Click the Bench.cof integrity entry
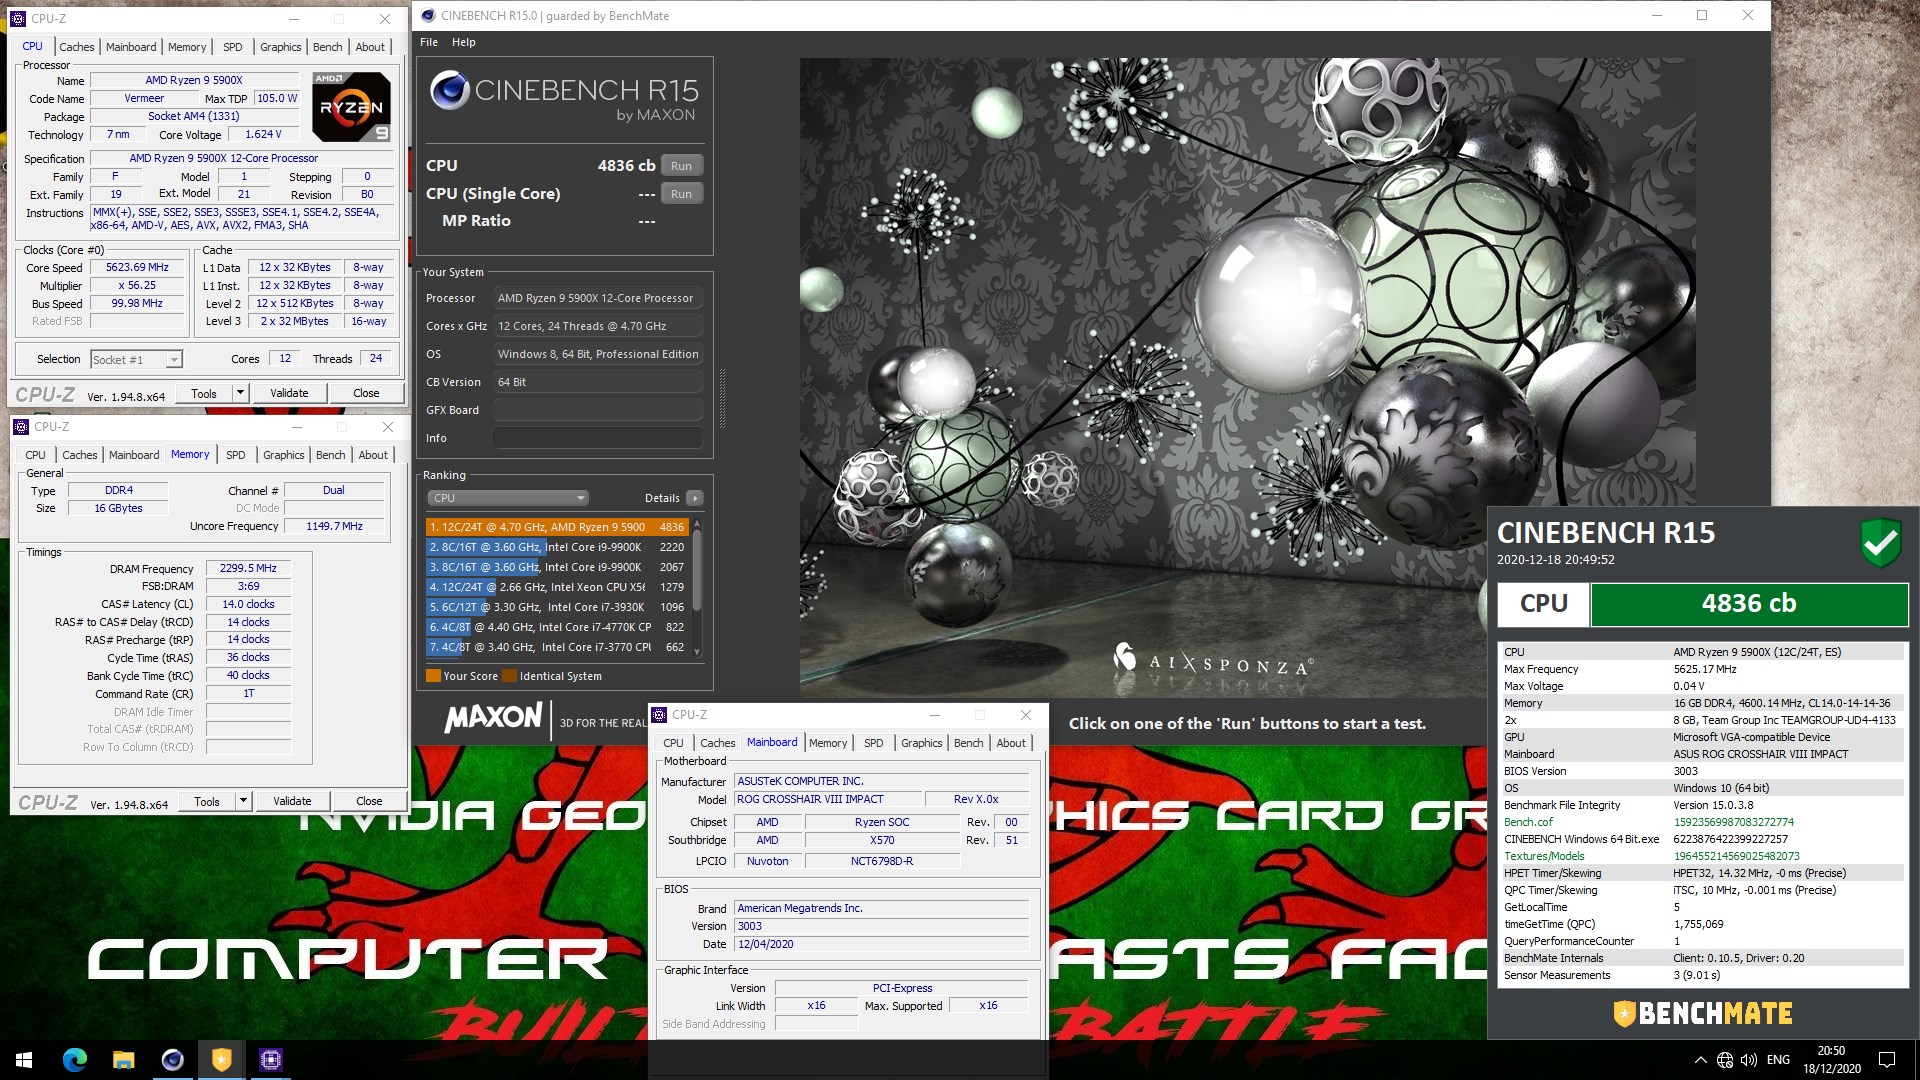The width and height of the screenshot is (1920, 1080). tap(1701, 822)
